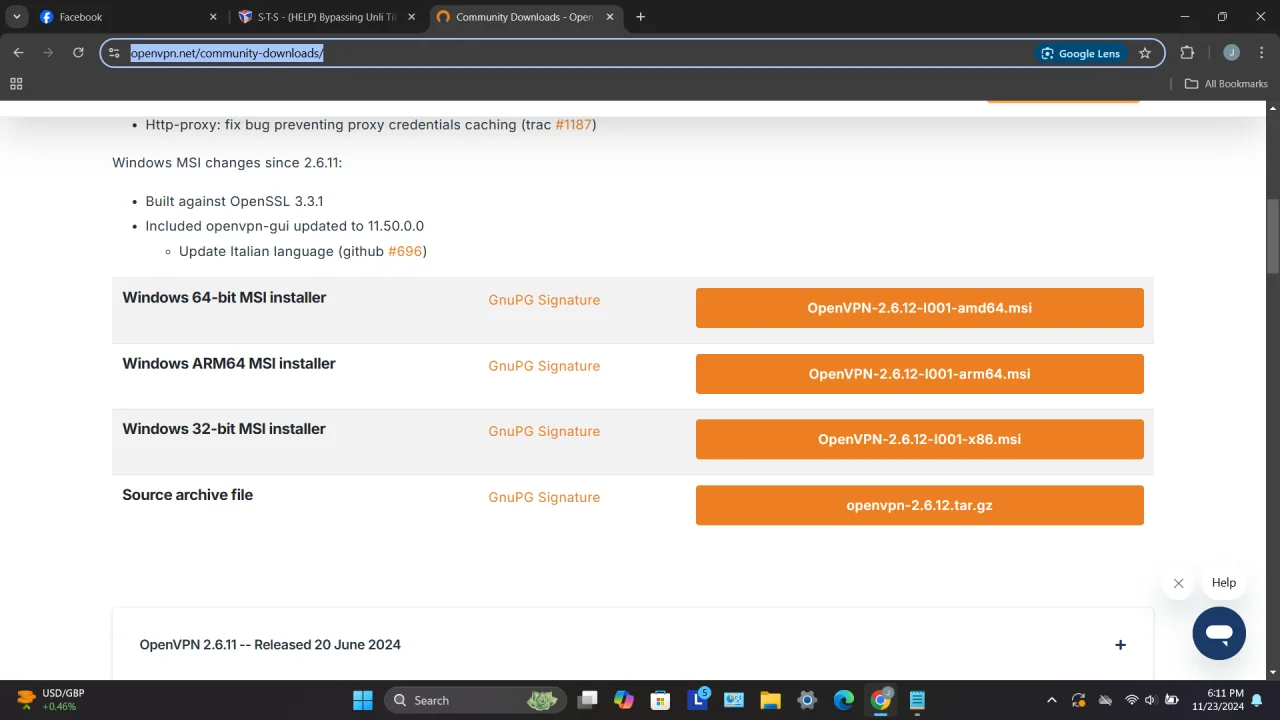Switch to the Facebook tab
Screen dimensions: 1280x720
coord(128,17)
